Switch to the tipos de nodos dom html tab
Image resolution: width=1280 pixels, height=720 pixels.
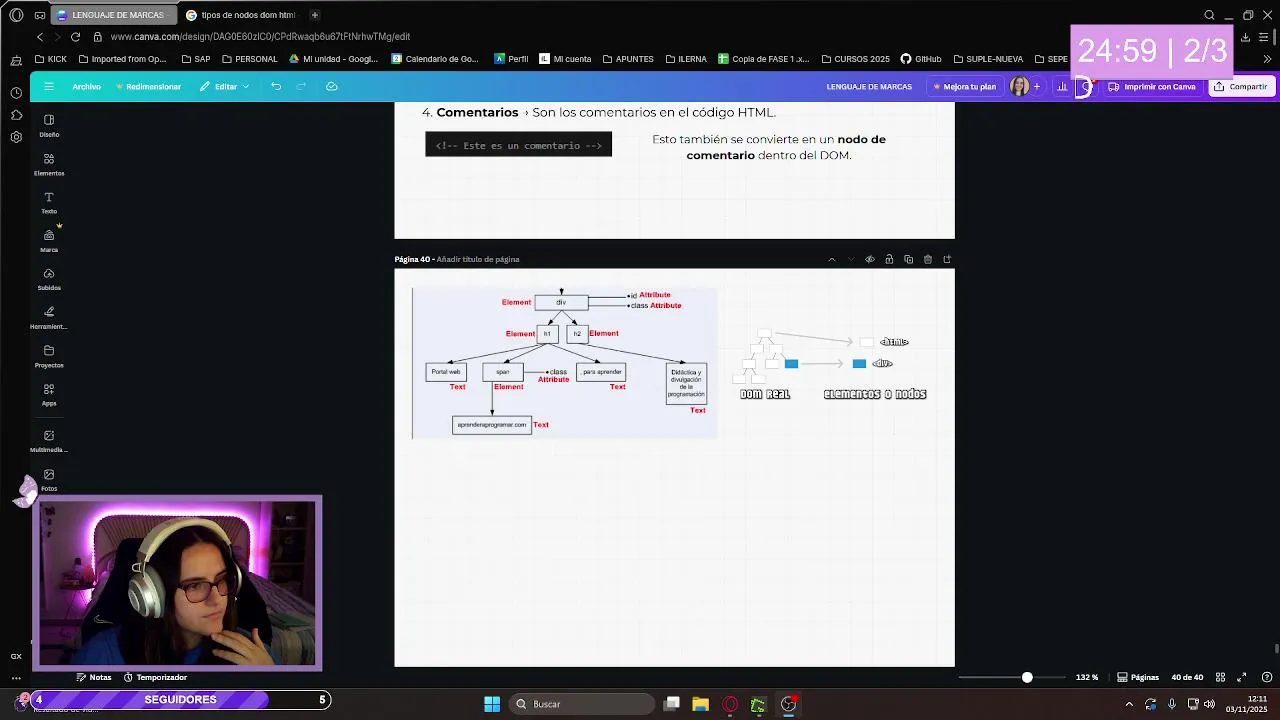tap(240, 15)
